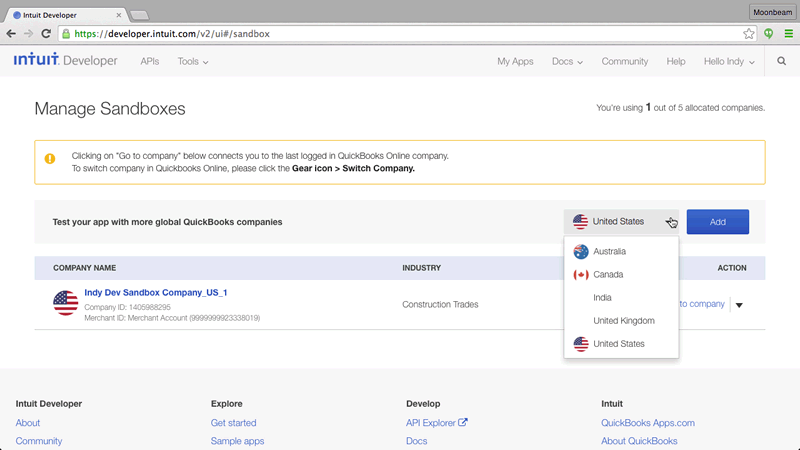Image resolution: width=800 pixels, height=450 pixels.
Task: Click the Go to company link
Action: pyautogui.click(x=702, y=304)
